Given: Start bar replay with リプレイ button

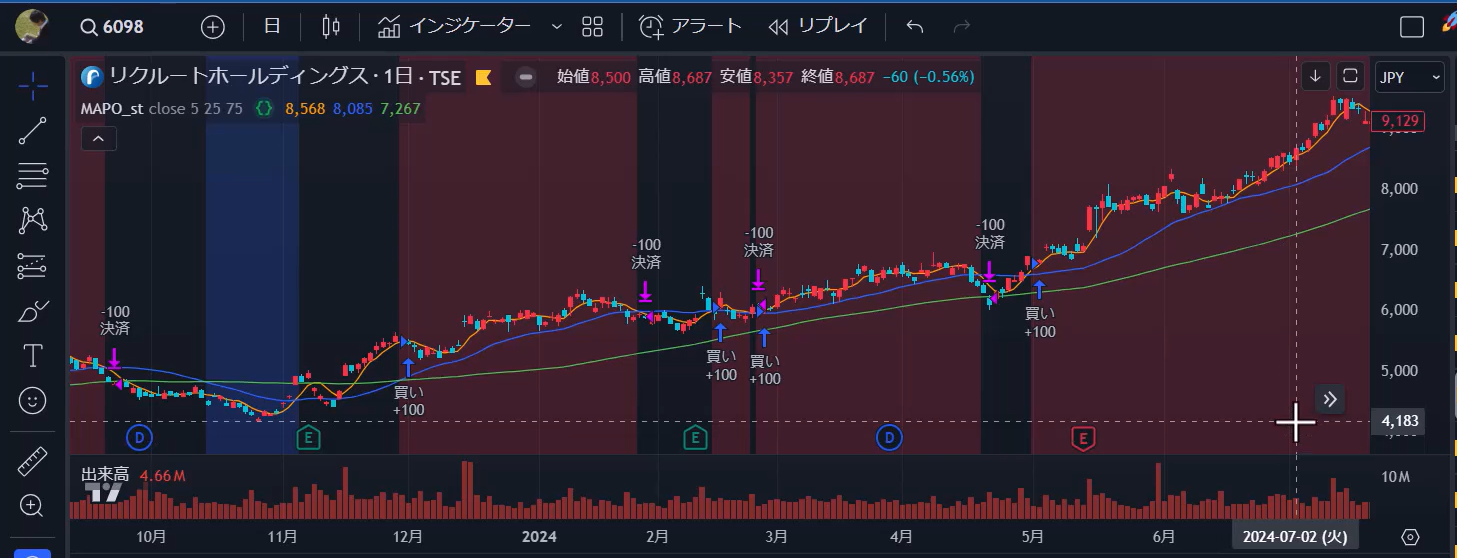Looking at the screenshot, I should point(817,27).
